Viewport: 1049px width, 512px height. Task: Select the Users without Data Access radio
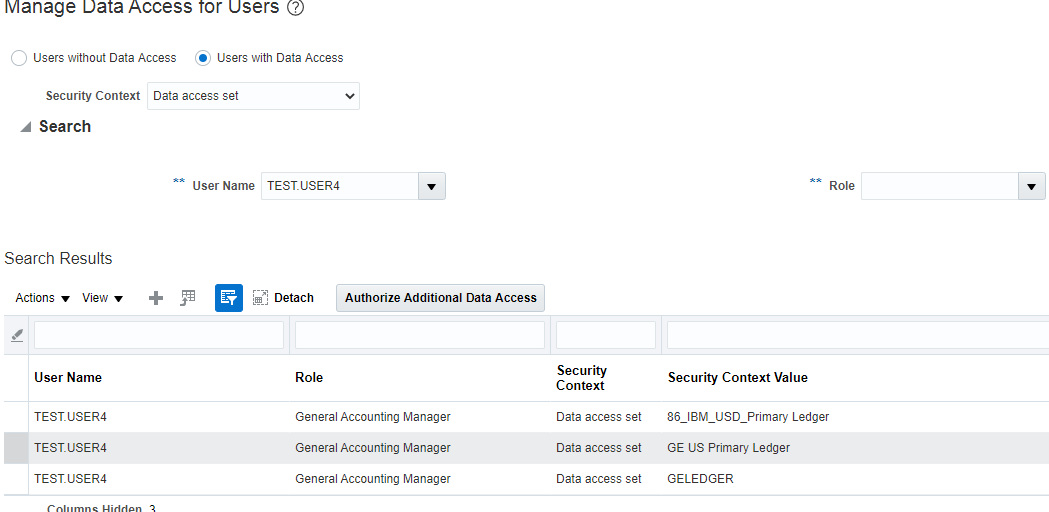point(19,58)
